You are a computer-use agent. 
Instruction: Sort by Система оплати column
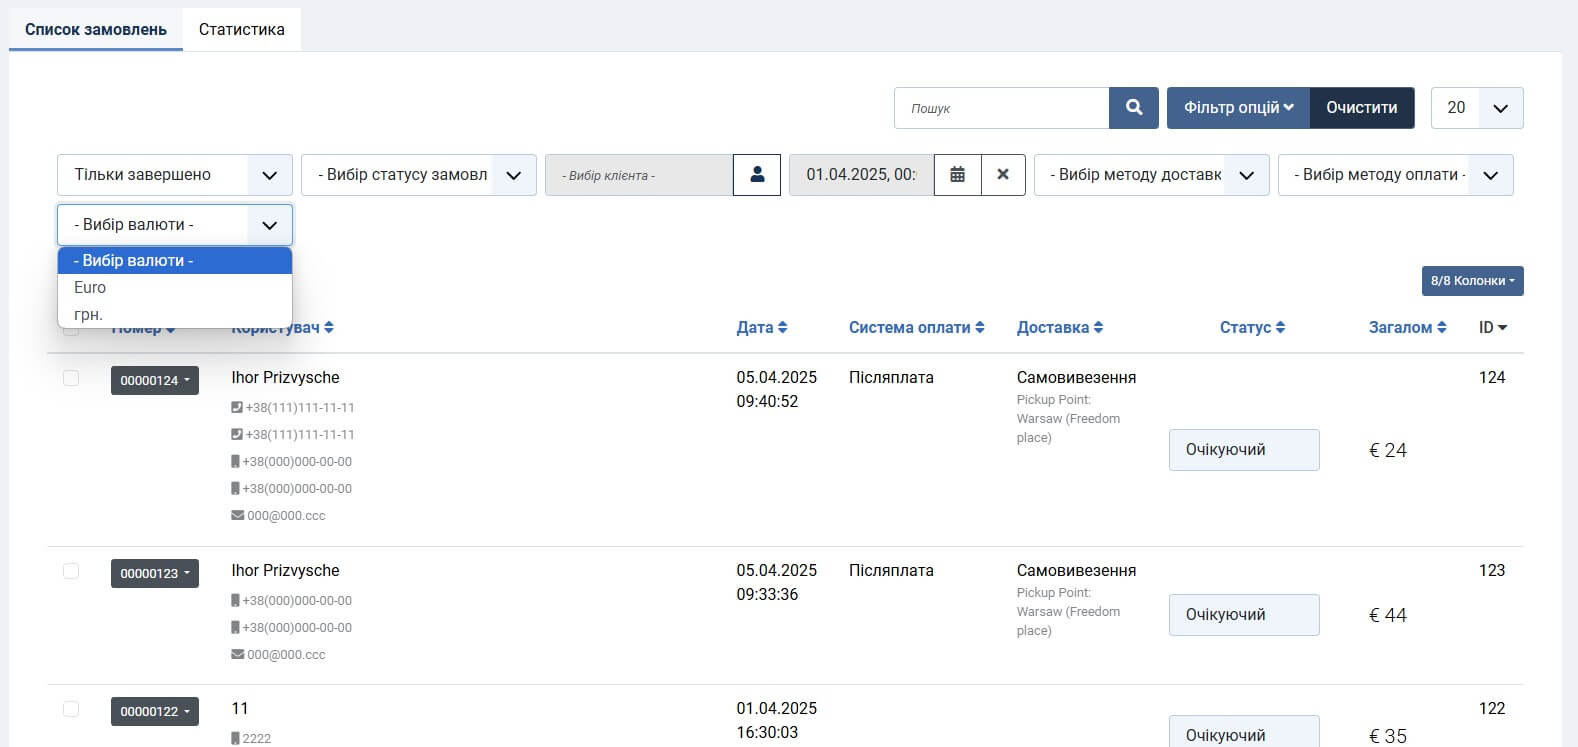(x=916, y=327)
